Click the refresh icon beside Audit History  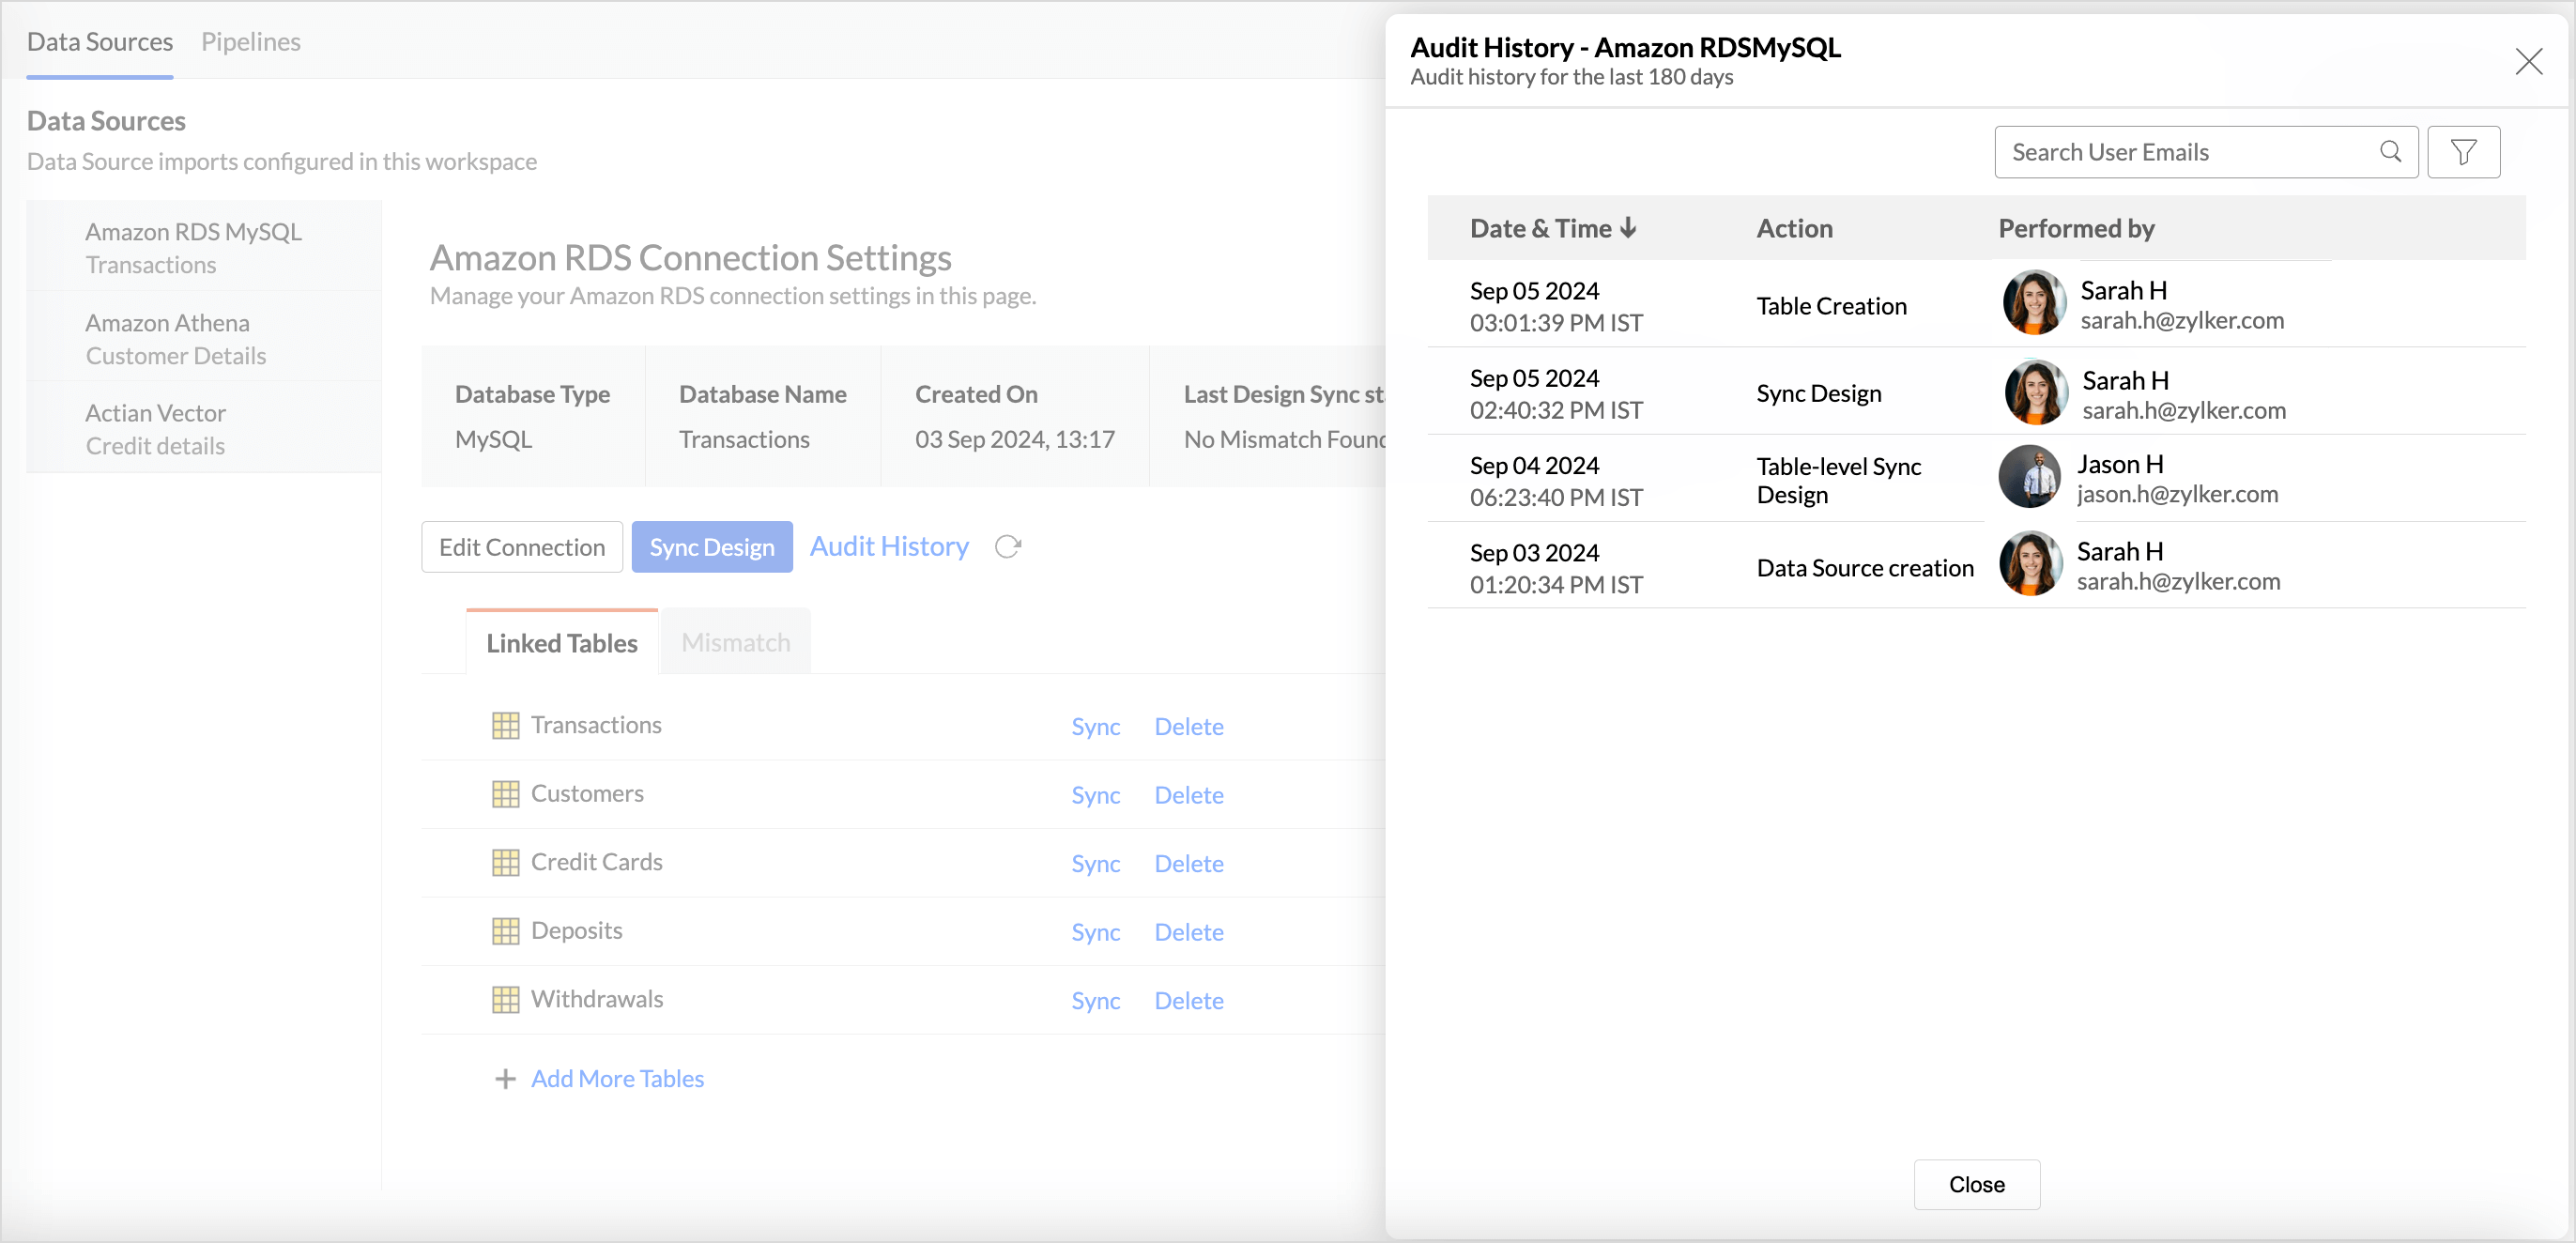1007,546
